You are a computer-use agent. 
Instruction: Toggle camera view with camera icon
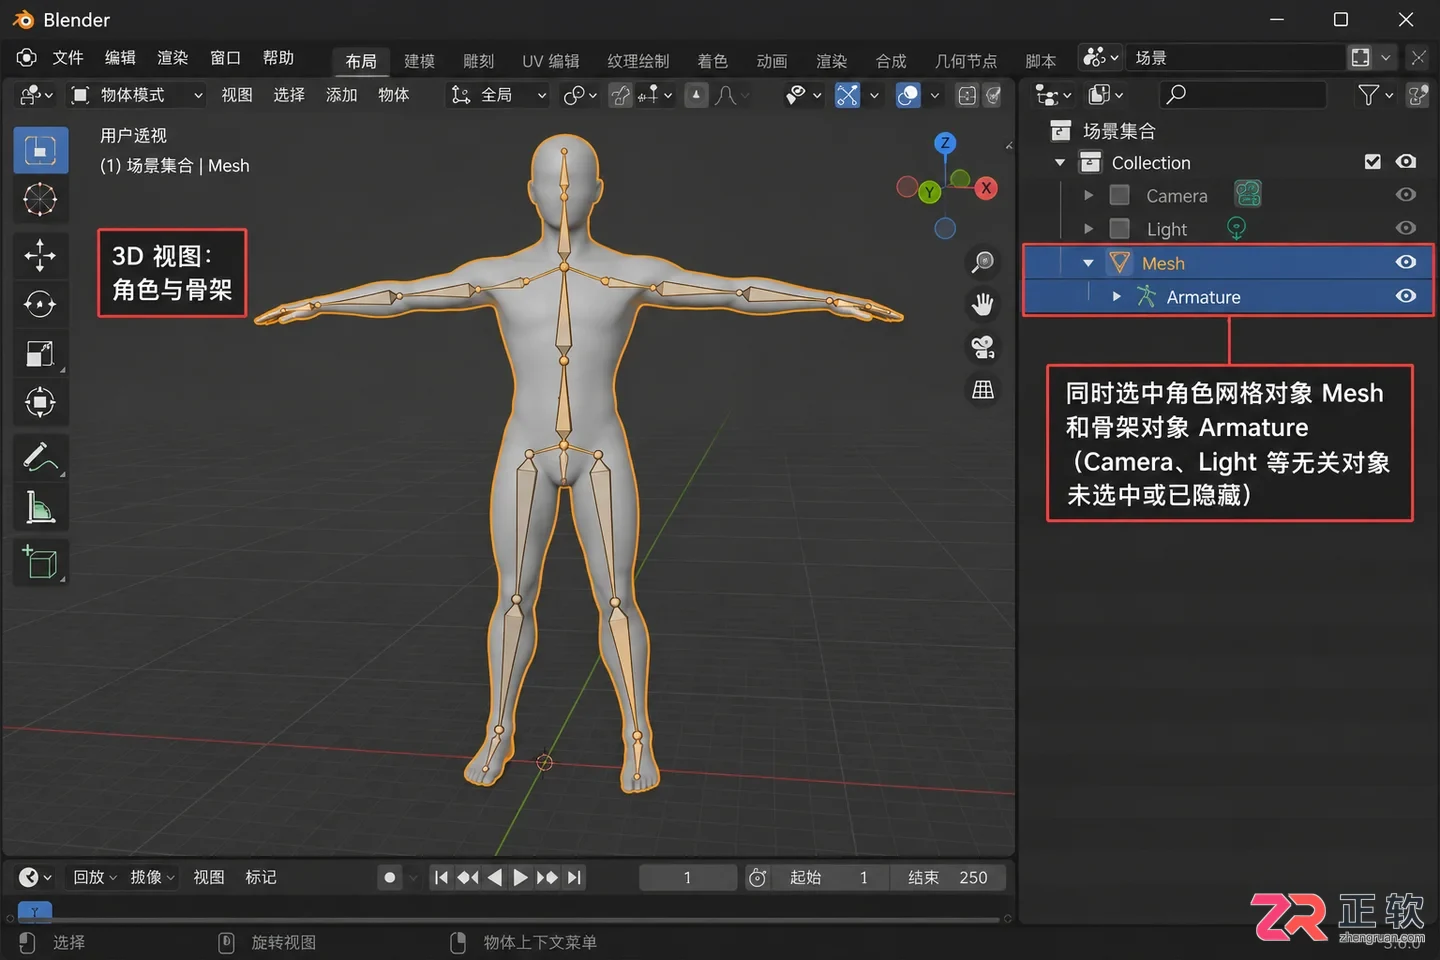983,347
